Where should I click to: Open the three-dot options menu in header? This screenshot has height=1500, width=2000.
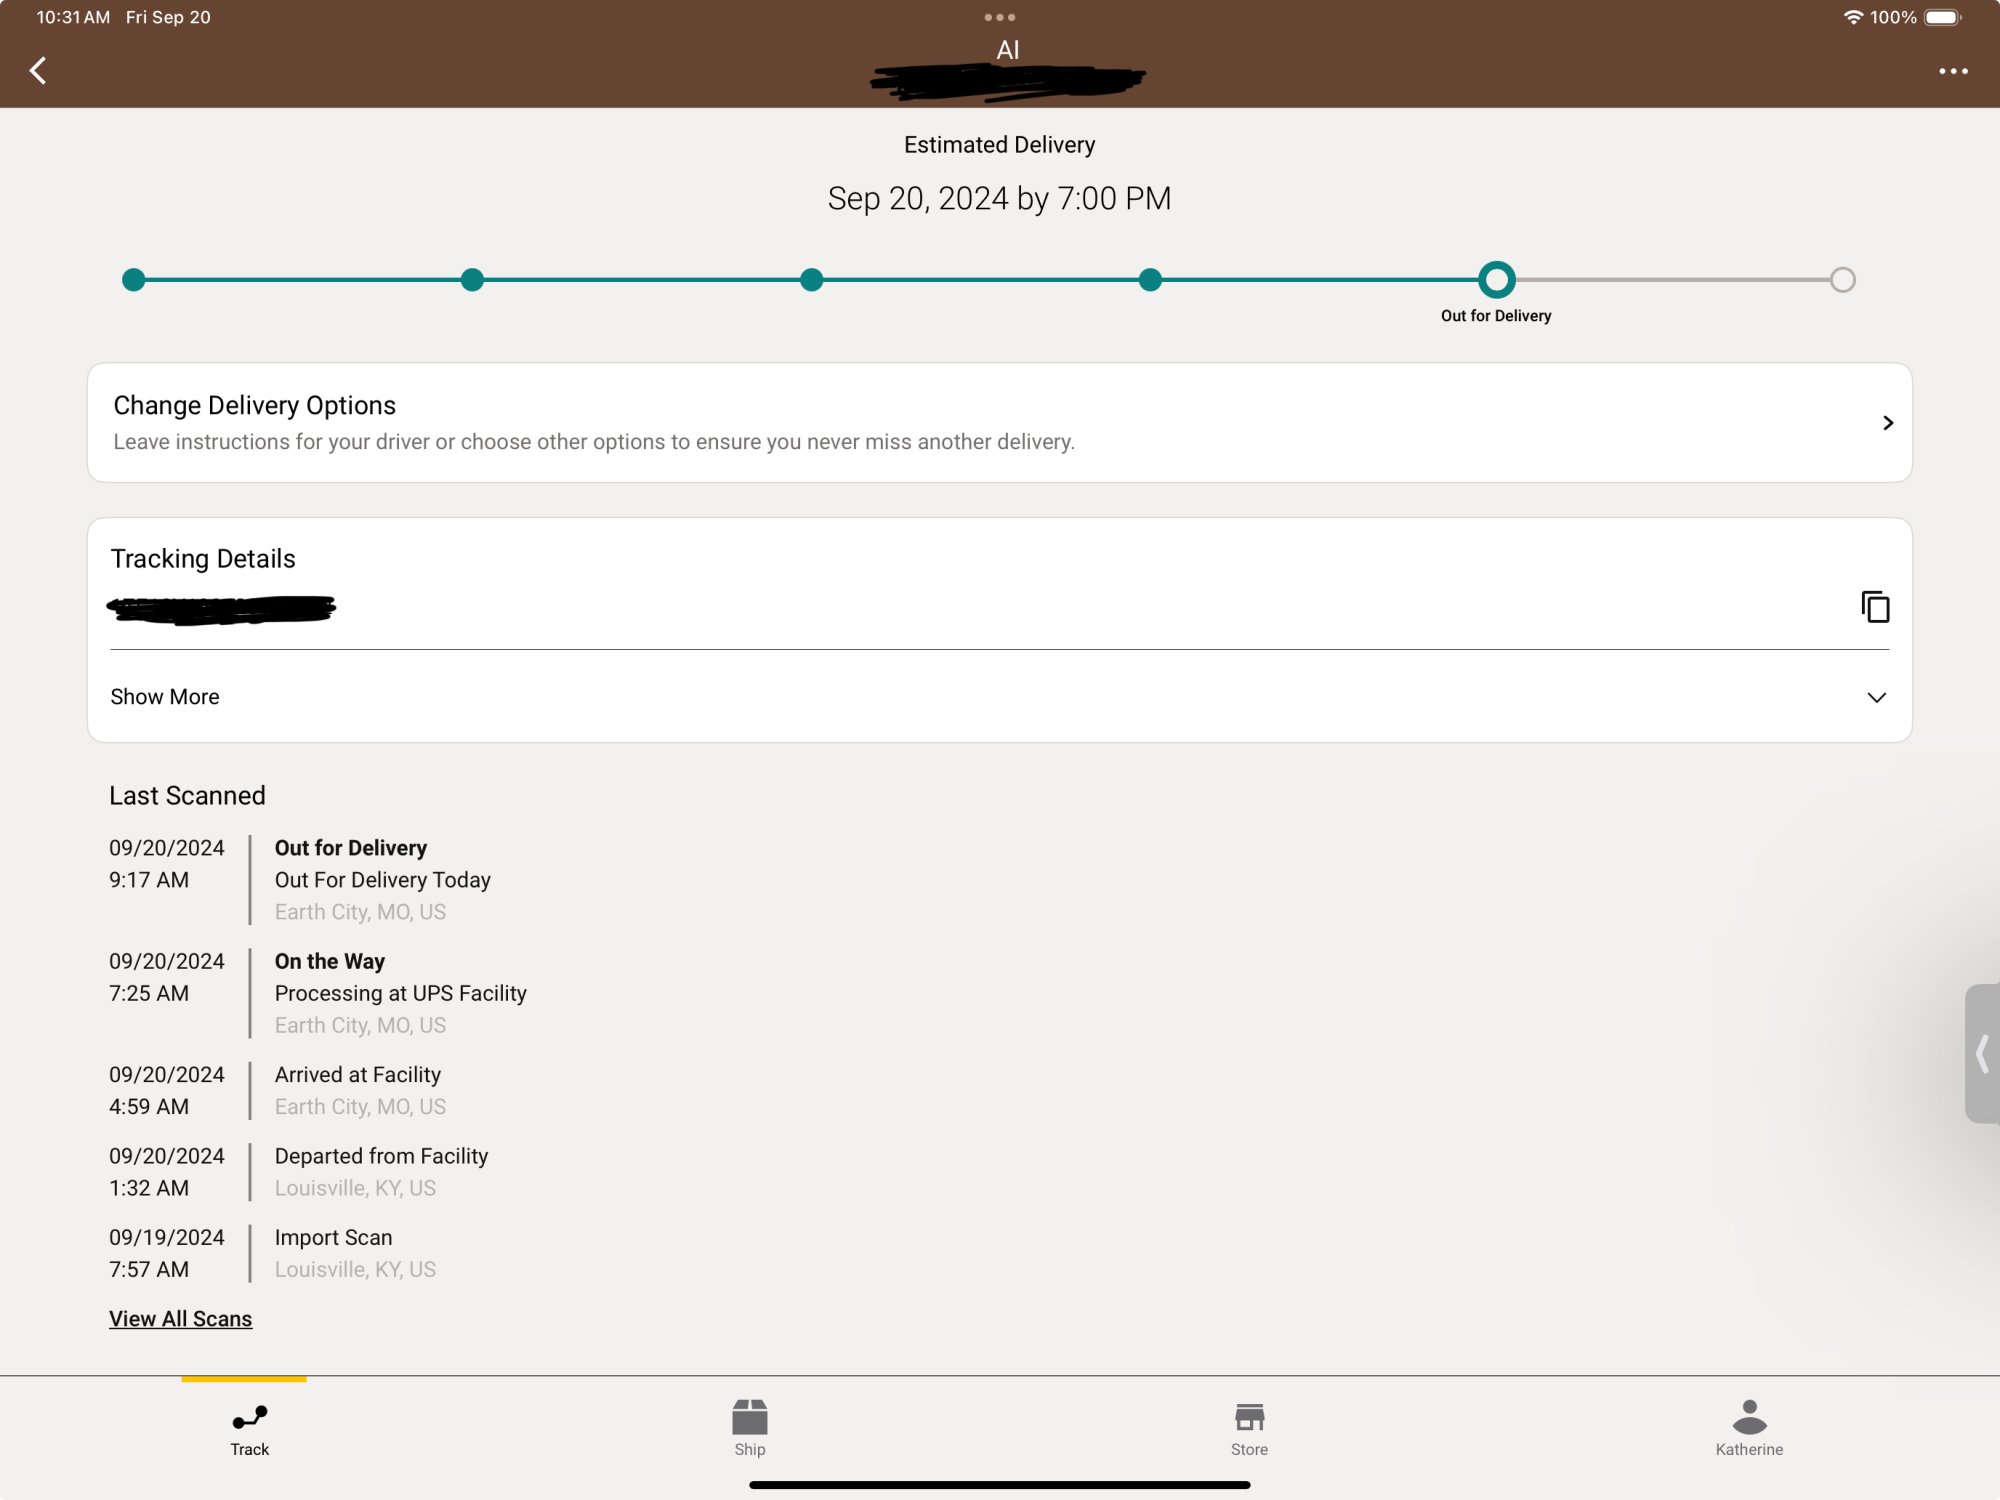(1952, 71)
